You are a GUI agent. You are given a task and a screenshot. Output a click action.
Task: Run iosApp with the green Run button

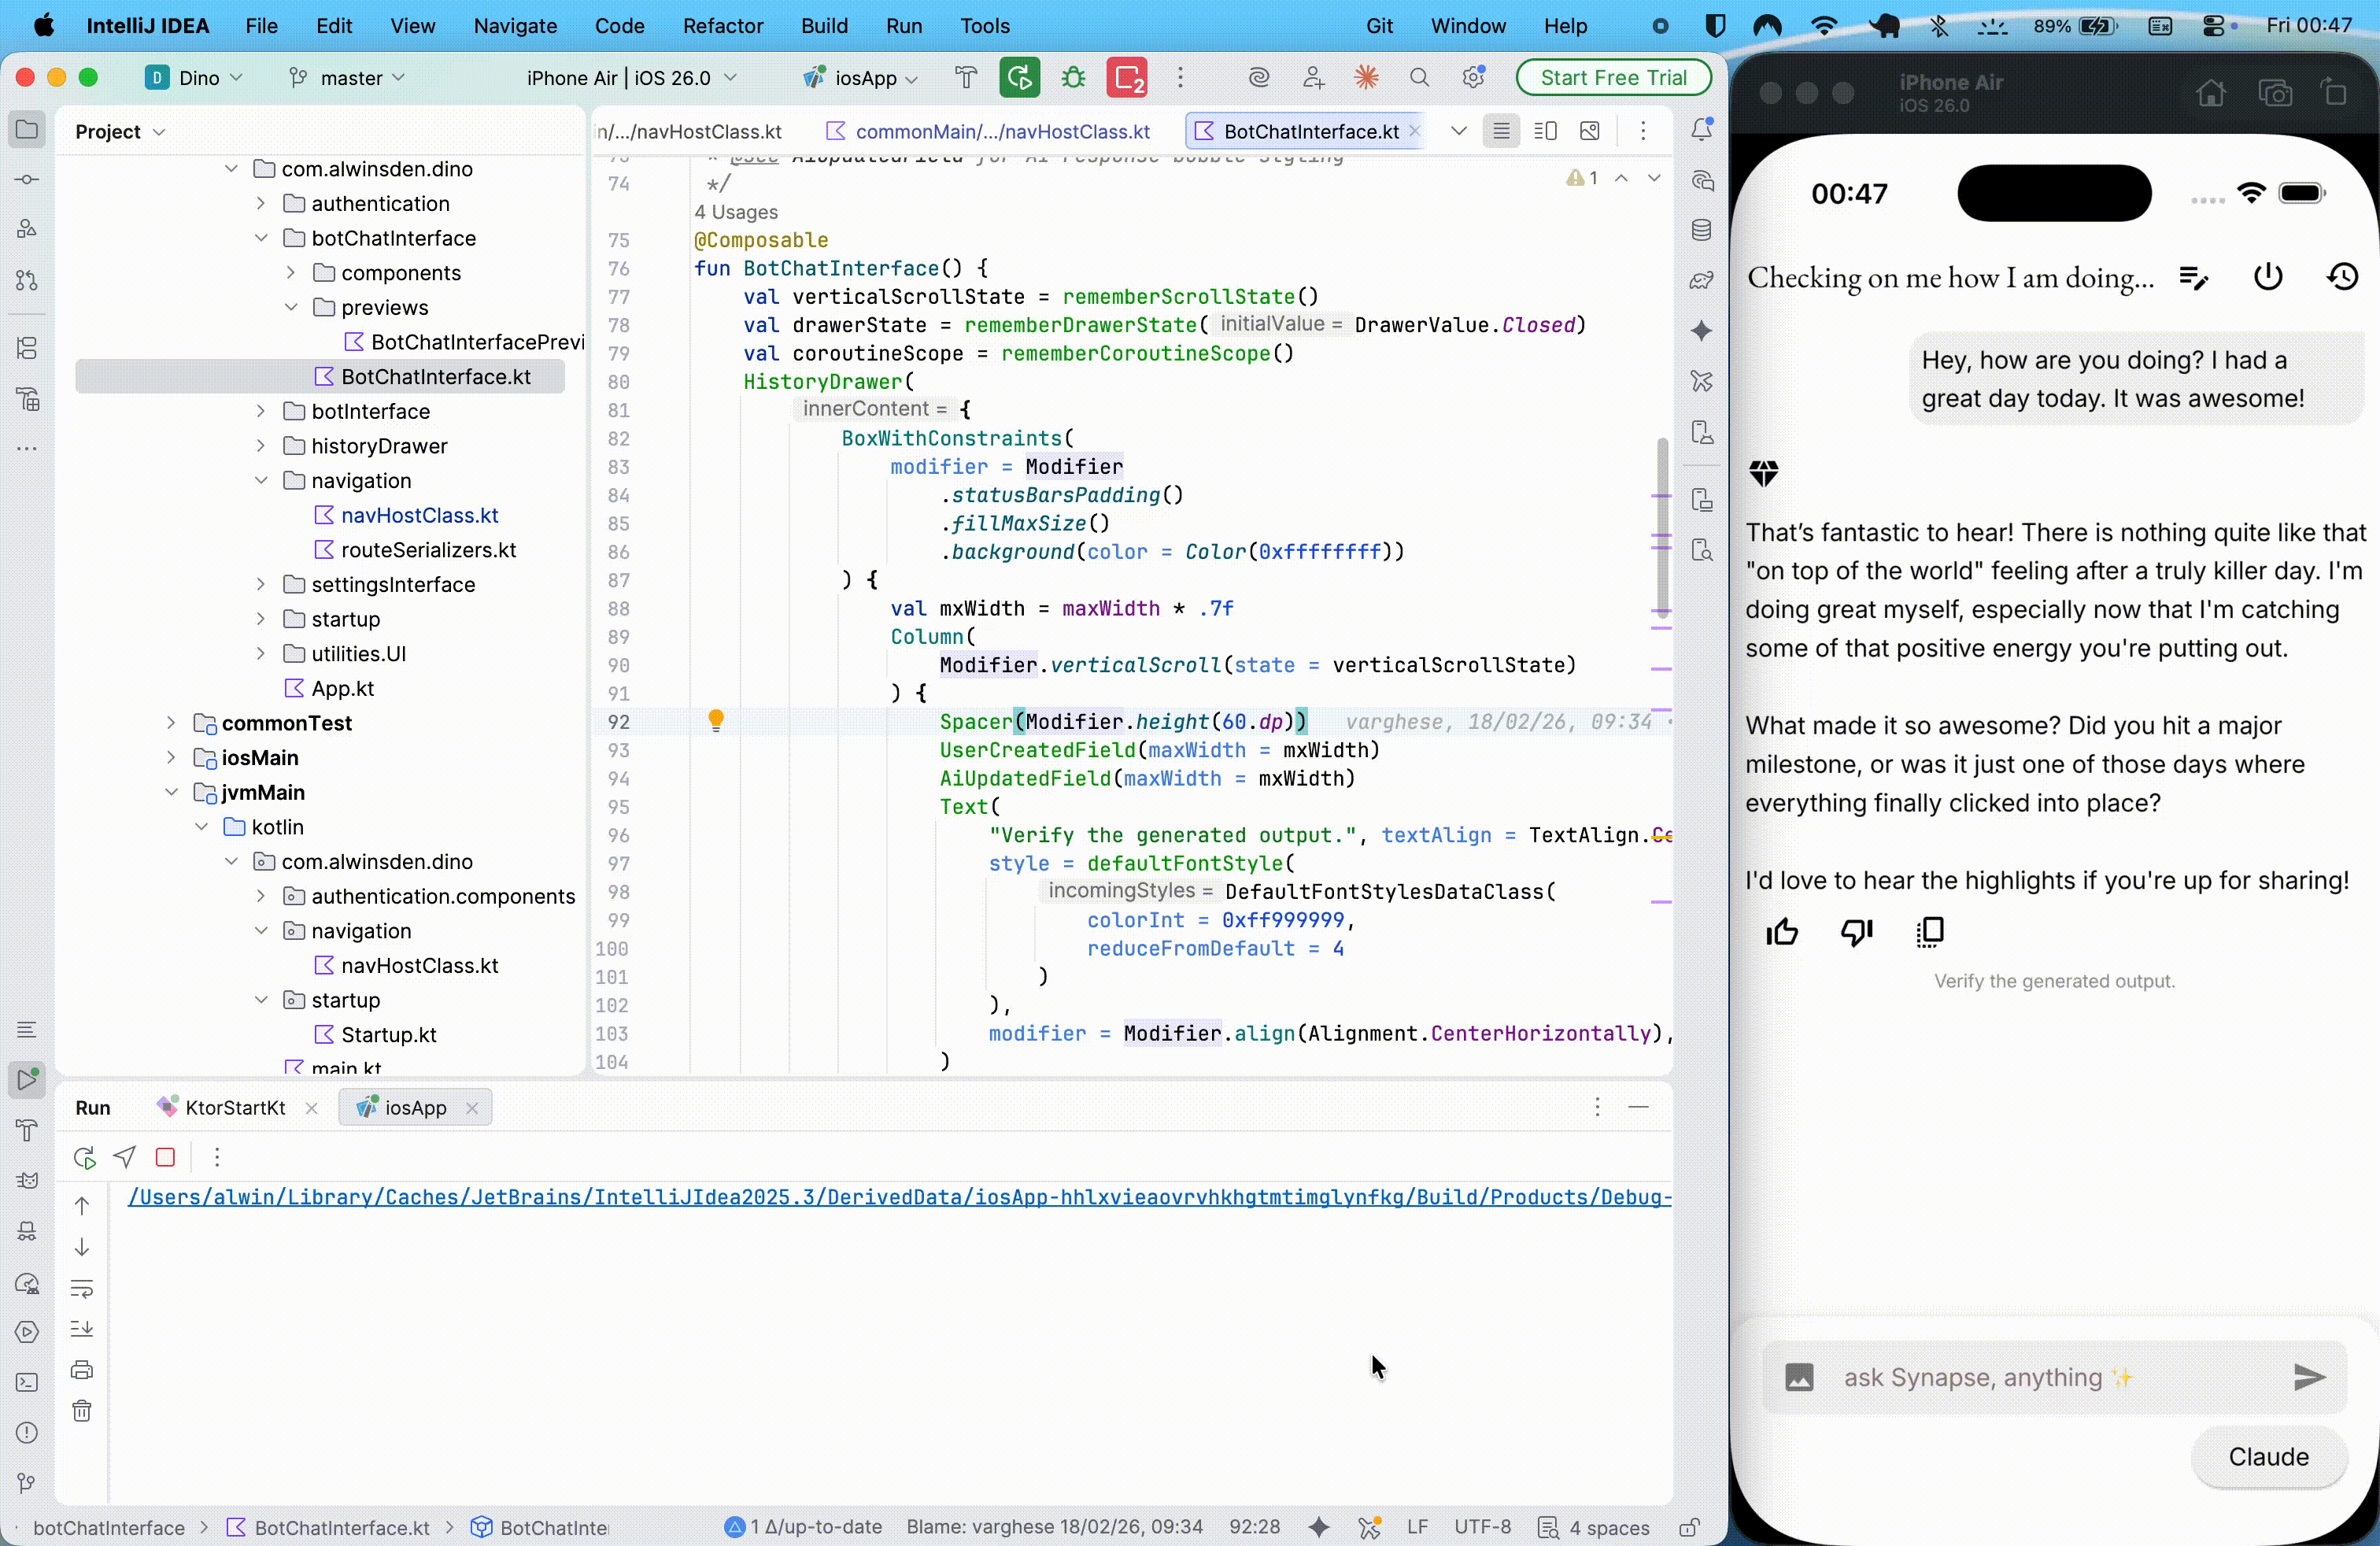pyautogui.click(x=1019, y=77)
